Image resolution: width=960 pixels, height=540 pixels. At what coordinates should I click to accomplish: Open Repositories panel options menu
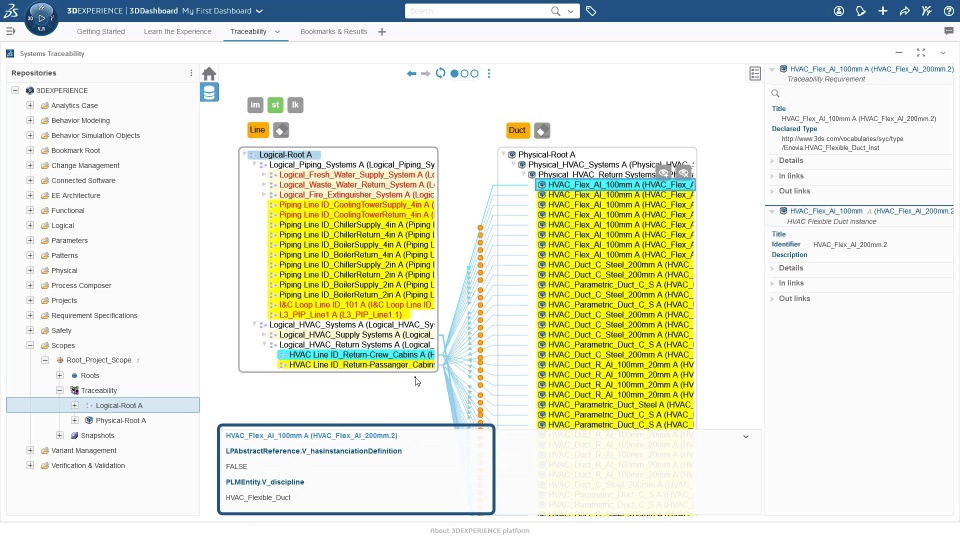(x=191, y=73)
